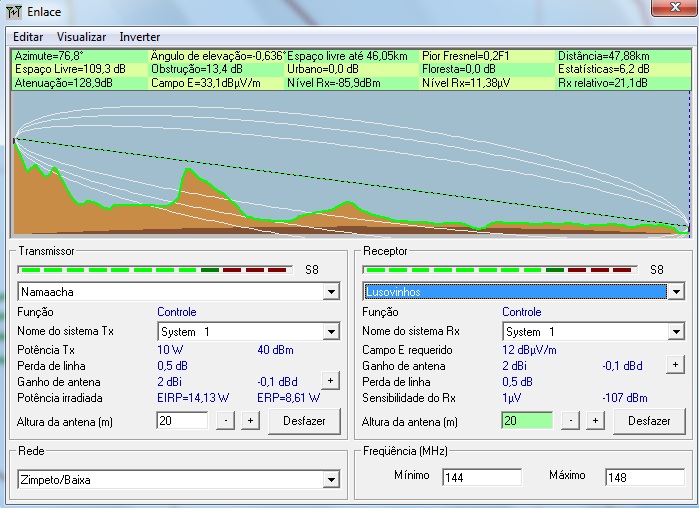Click the receiver antenna gain plus button
This screenshot has width=699, height=508.
click(675, 365)
